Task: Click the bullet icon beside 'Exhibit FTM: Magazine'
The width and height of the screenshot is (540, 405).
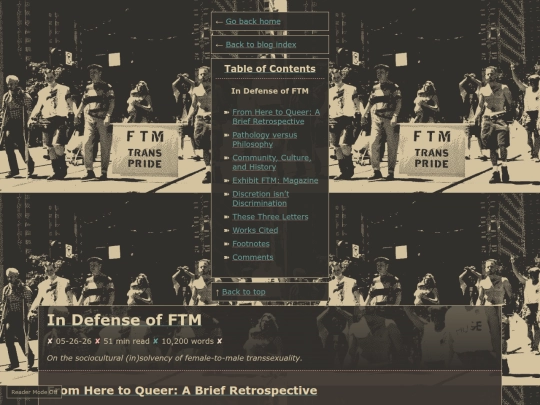Action: click(x=226, y=180)
